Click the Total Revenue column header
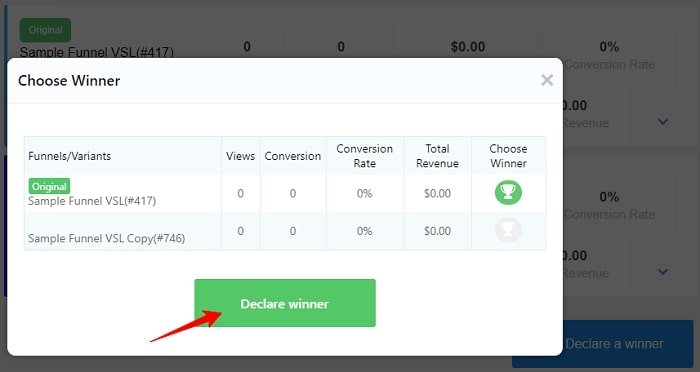Image resolution: width=700 pixels, height=372 pixels. (x=437, y=156)
